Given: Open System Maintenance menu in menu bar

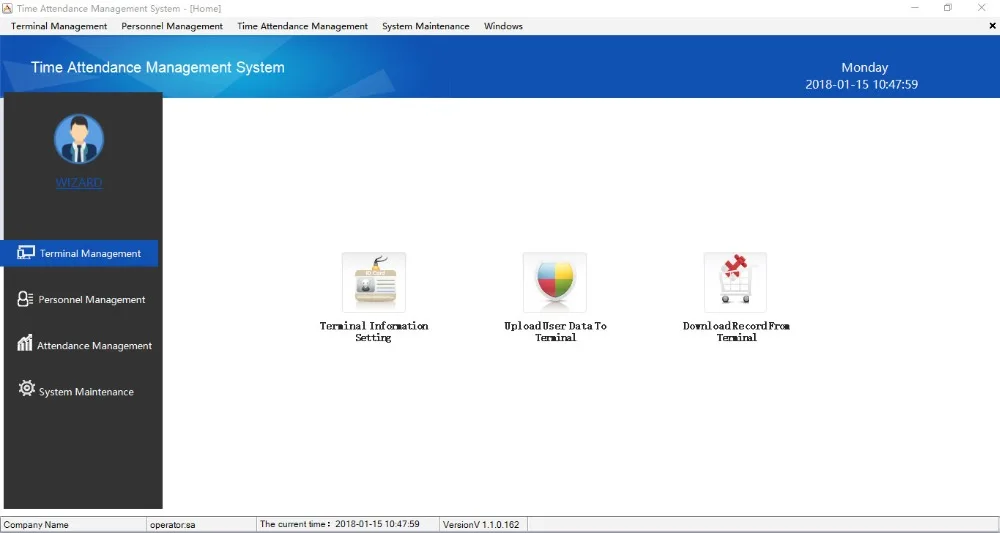Looking at the screenshot, I should [425, 26].
